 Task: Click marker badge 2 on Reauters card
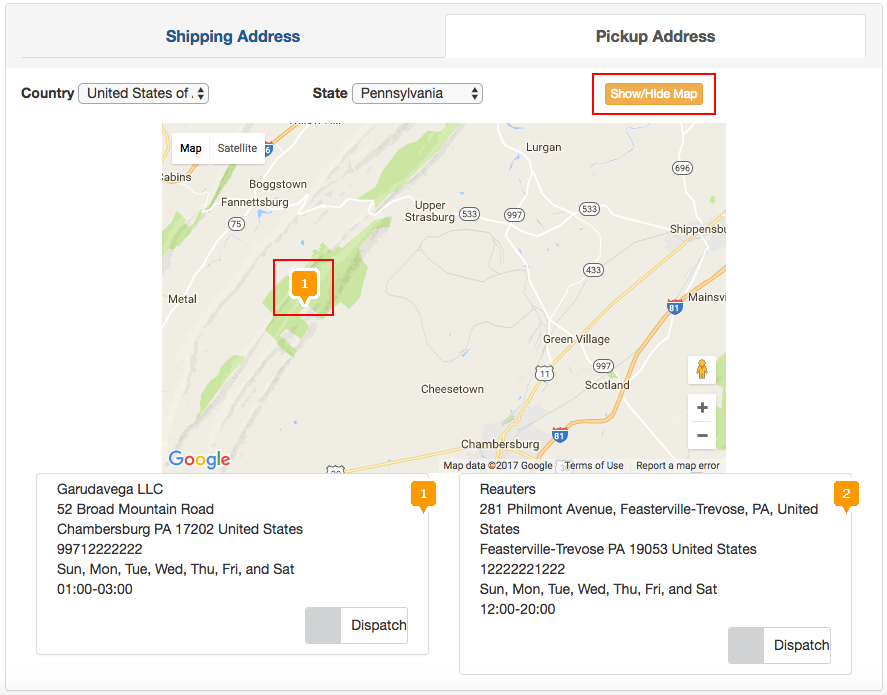point(846,496)
